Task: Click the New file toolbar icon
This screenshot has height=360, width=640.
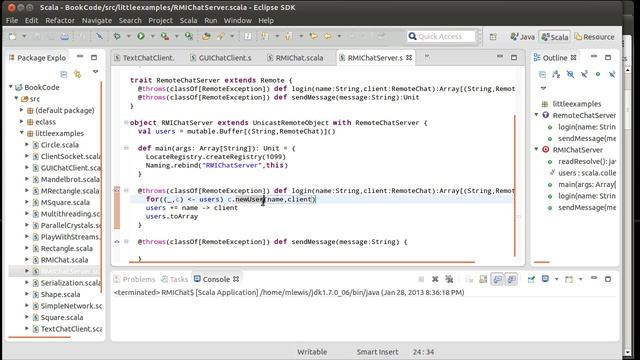Action: pyautogui.click(x=13, y=36)
